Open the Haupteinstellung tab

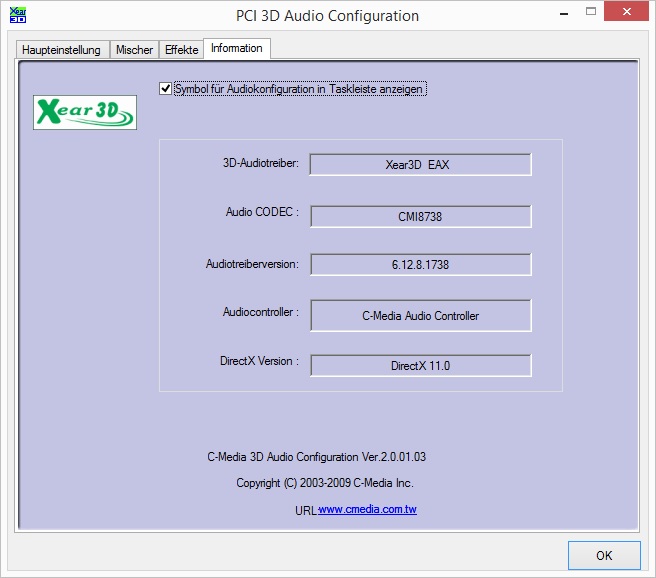pyautogui.click(x=62, y=49)
